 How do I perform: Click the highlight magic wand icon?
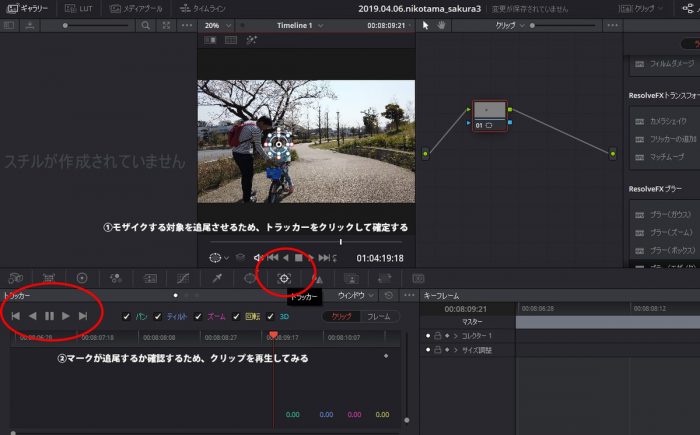[251, 40]
